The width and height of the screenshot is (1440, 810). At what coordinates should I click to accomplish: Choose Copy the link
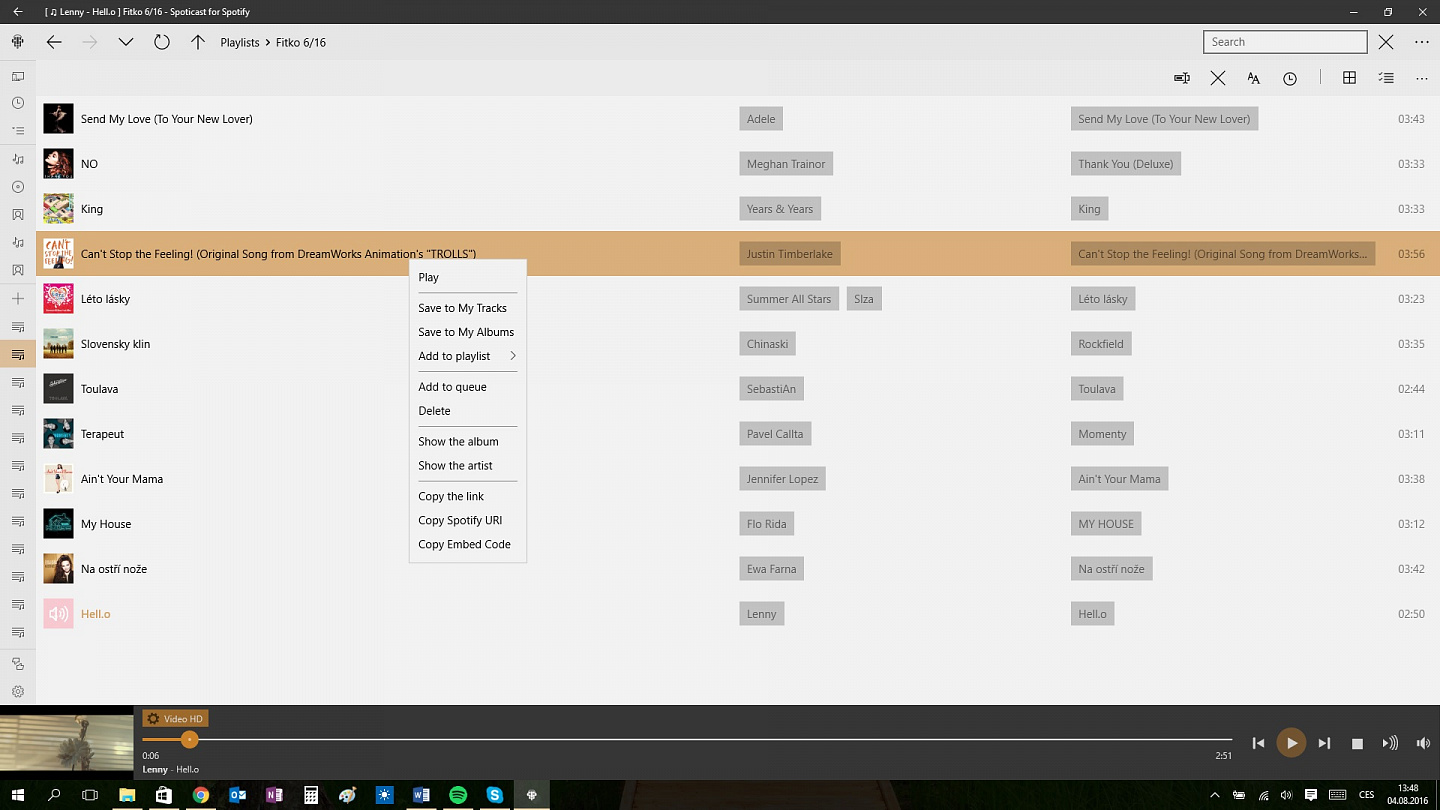pyautogui.click(x=468, y=496)
